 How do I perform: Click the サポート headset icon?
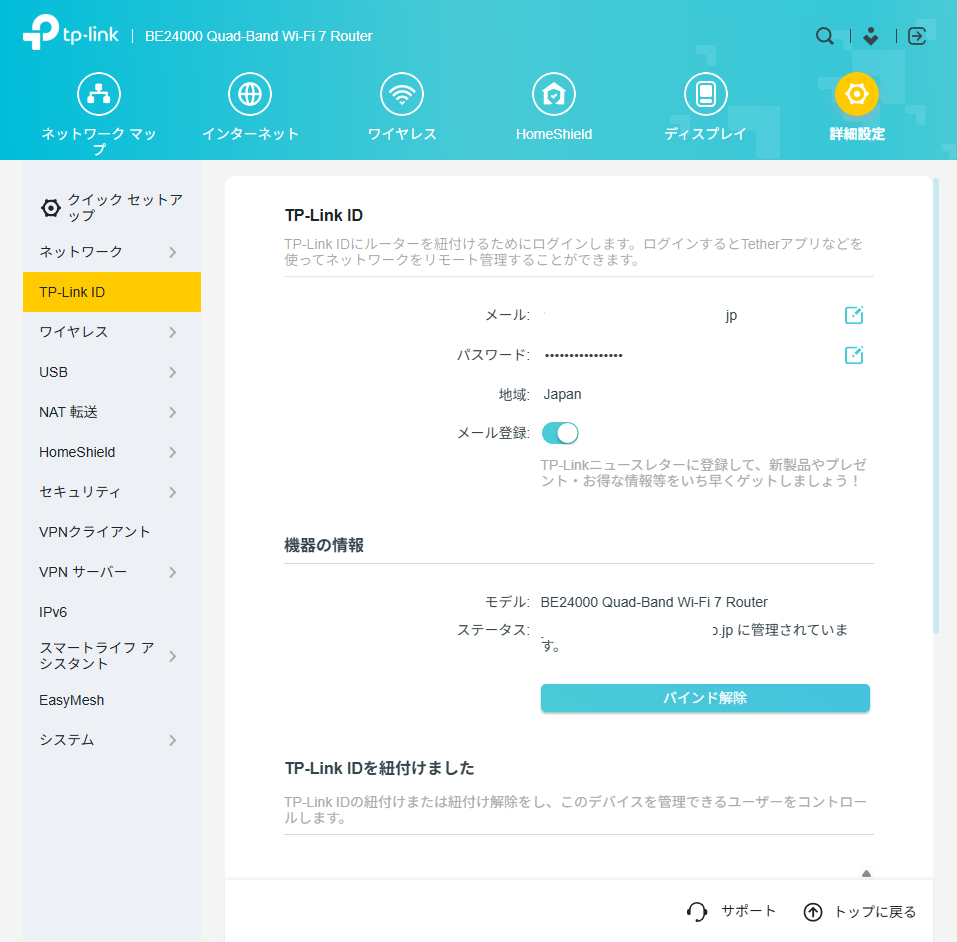[x=697, y=911]
